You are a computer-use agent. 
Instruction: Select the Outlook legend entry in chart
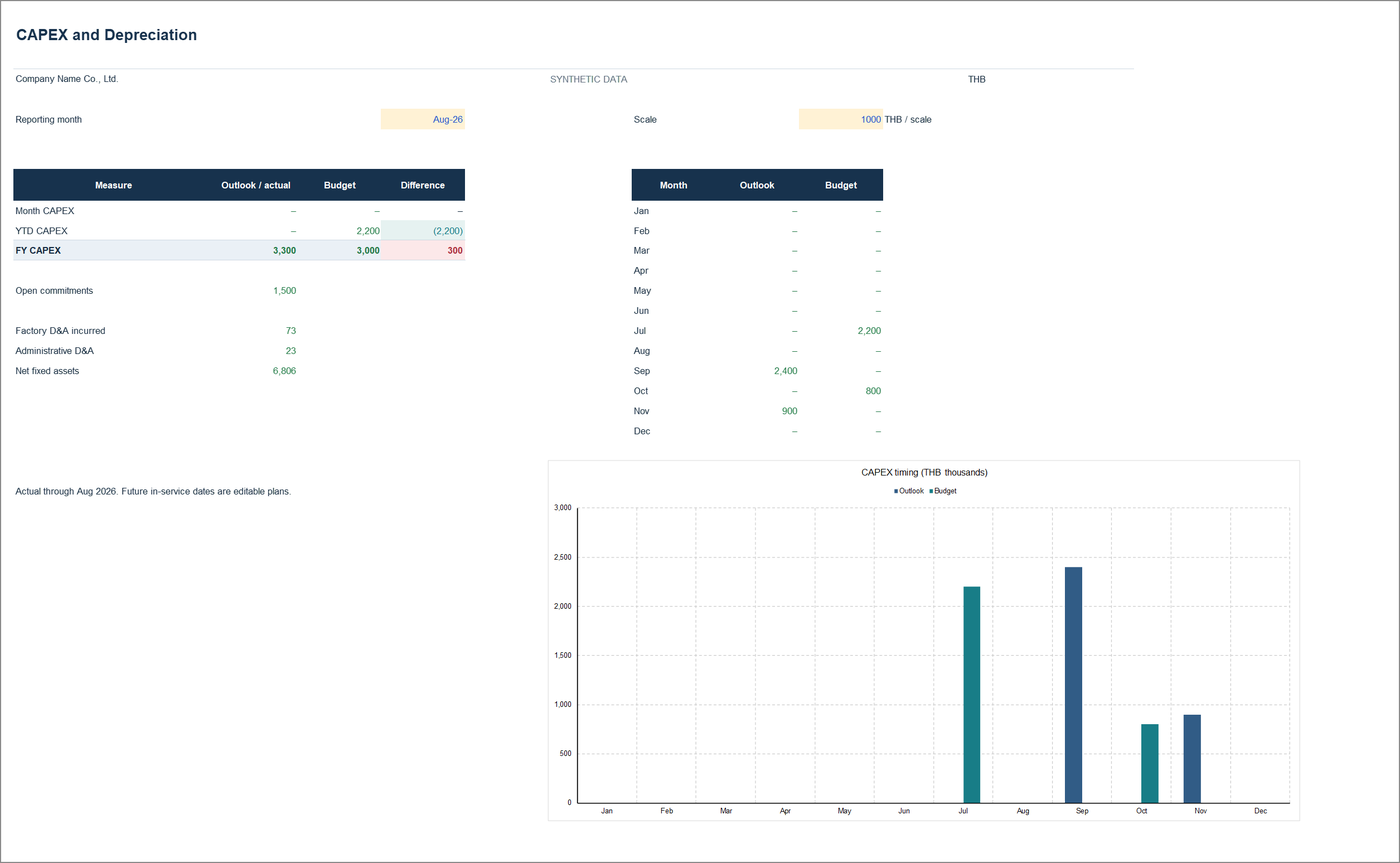(909, 491)
